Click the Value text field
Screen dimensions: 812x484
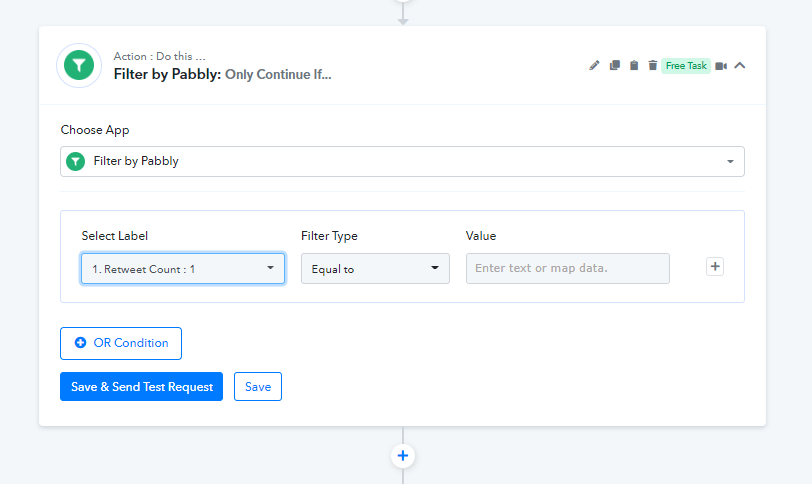coord(567,268)
